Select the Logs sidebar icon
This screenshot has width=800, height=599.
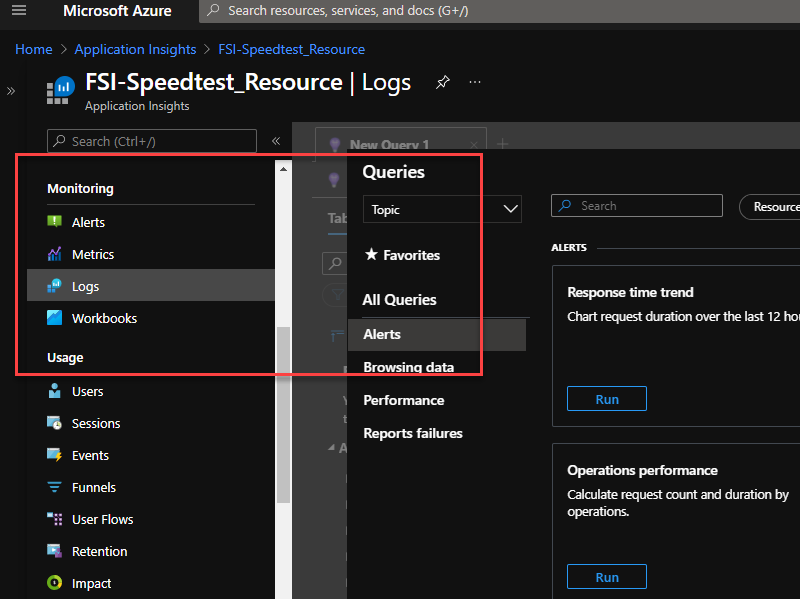click(x=57, y=286)
